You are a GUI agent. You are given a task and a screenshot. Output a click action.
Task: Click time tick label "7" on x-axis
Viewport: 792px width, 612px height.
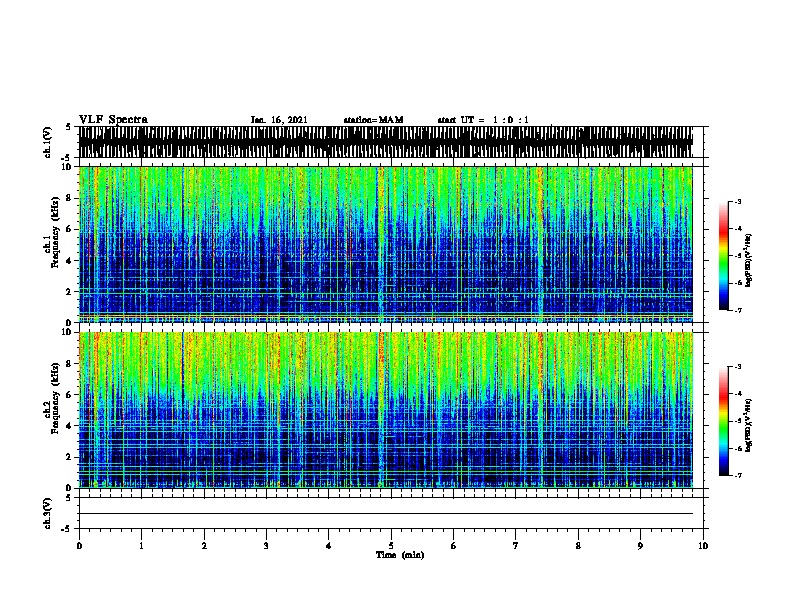click(x=516, y=546)
